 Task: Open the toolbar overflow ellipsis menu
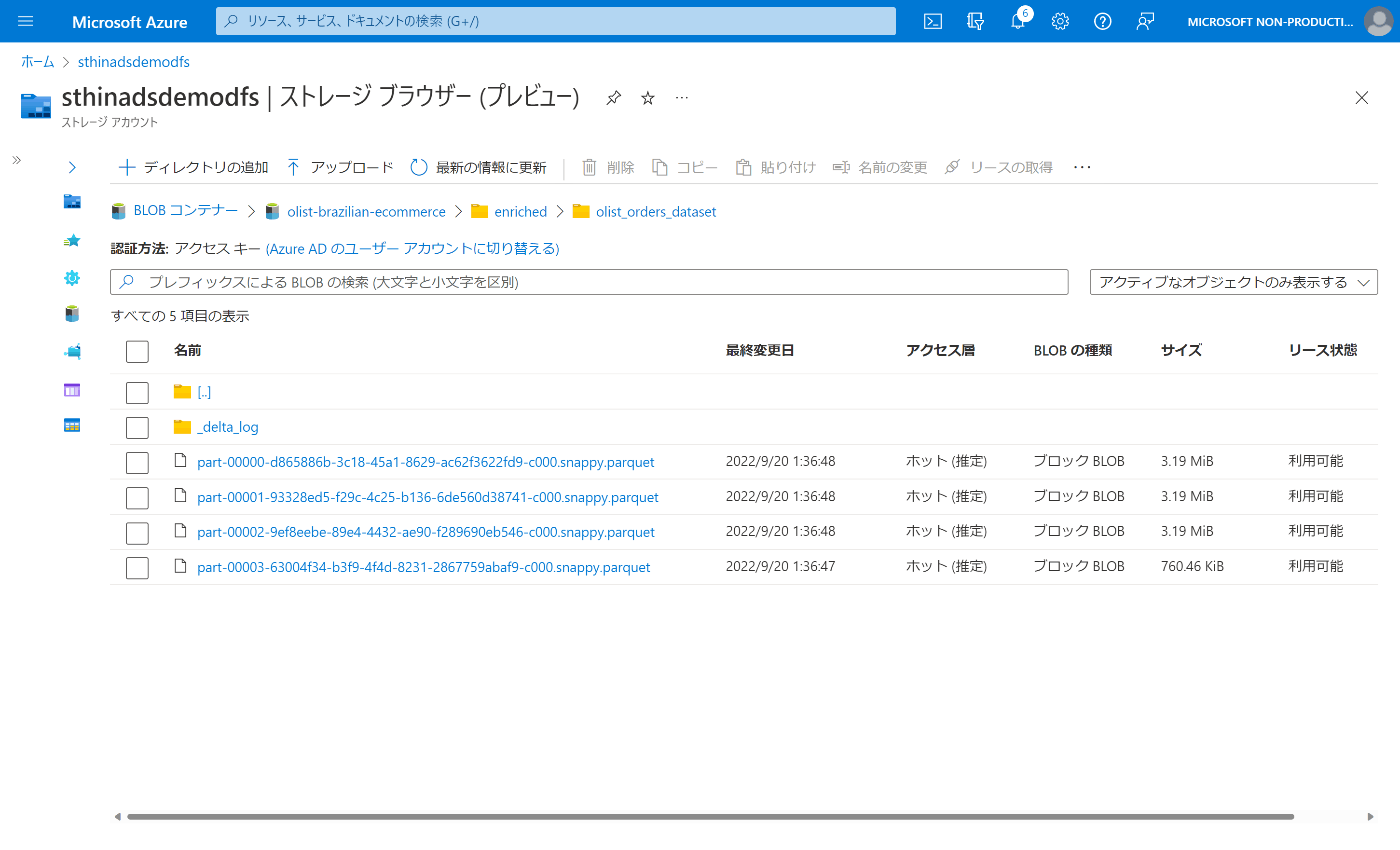[x=1082, y=167]
